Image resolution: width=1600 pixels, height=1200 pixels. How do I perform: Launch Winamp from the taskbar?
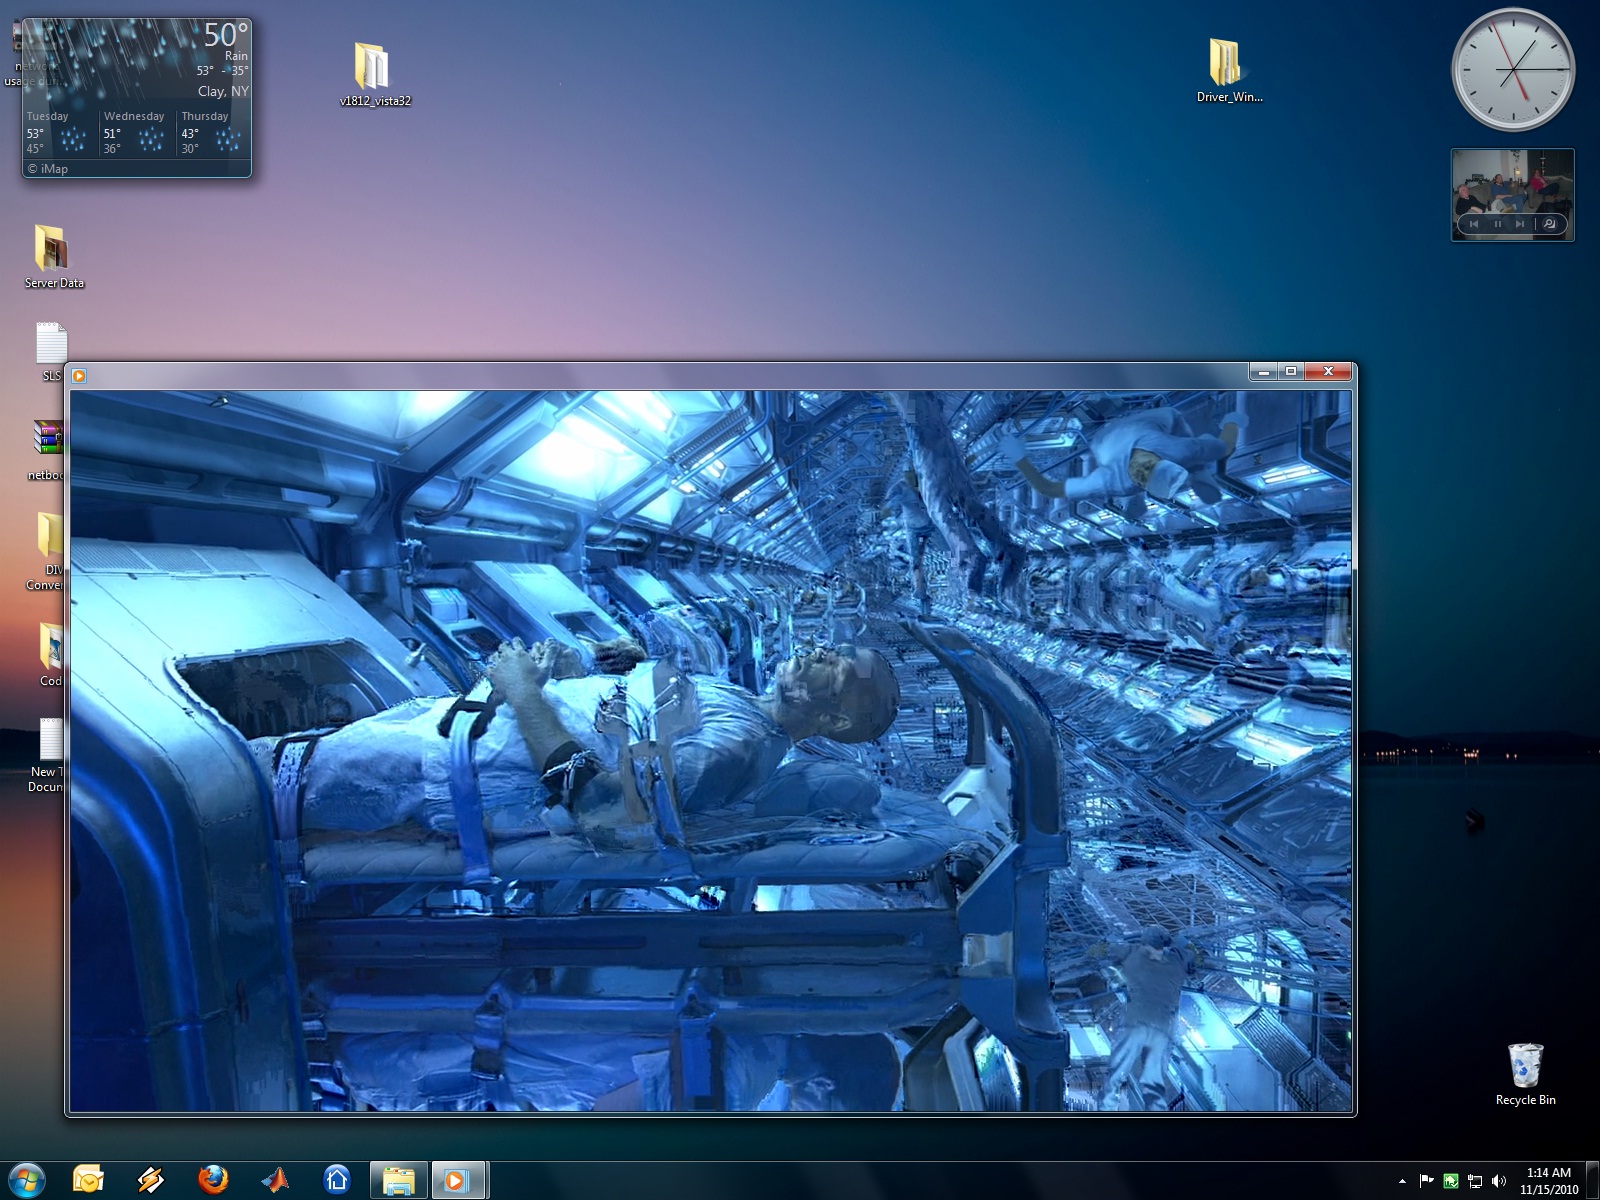point(151,1180)
